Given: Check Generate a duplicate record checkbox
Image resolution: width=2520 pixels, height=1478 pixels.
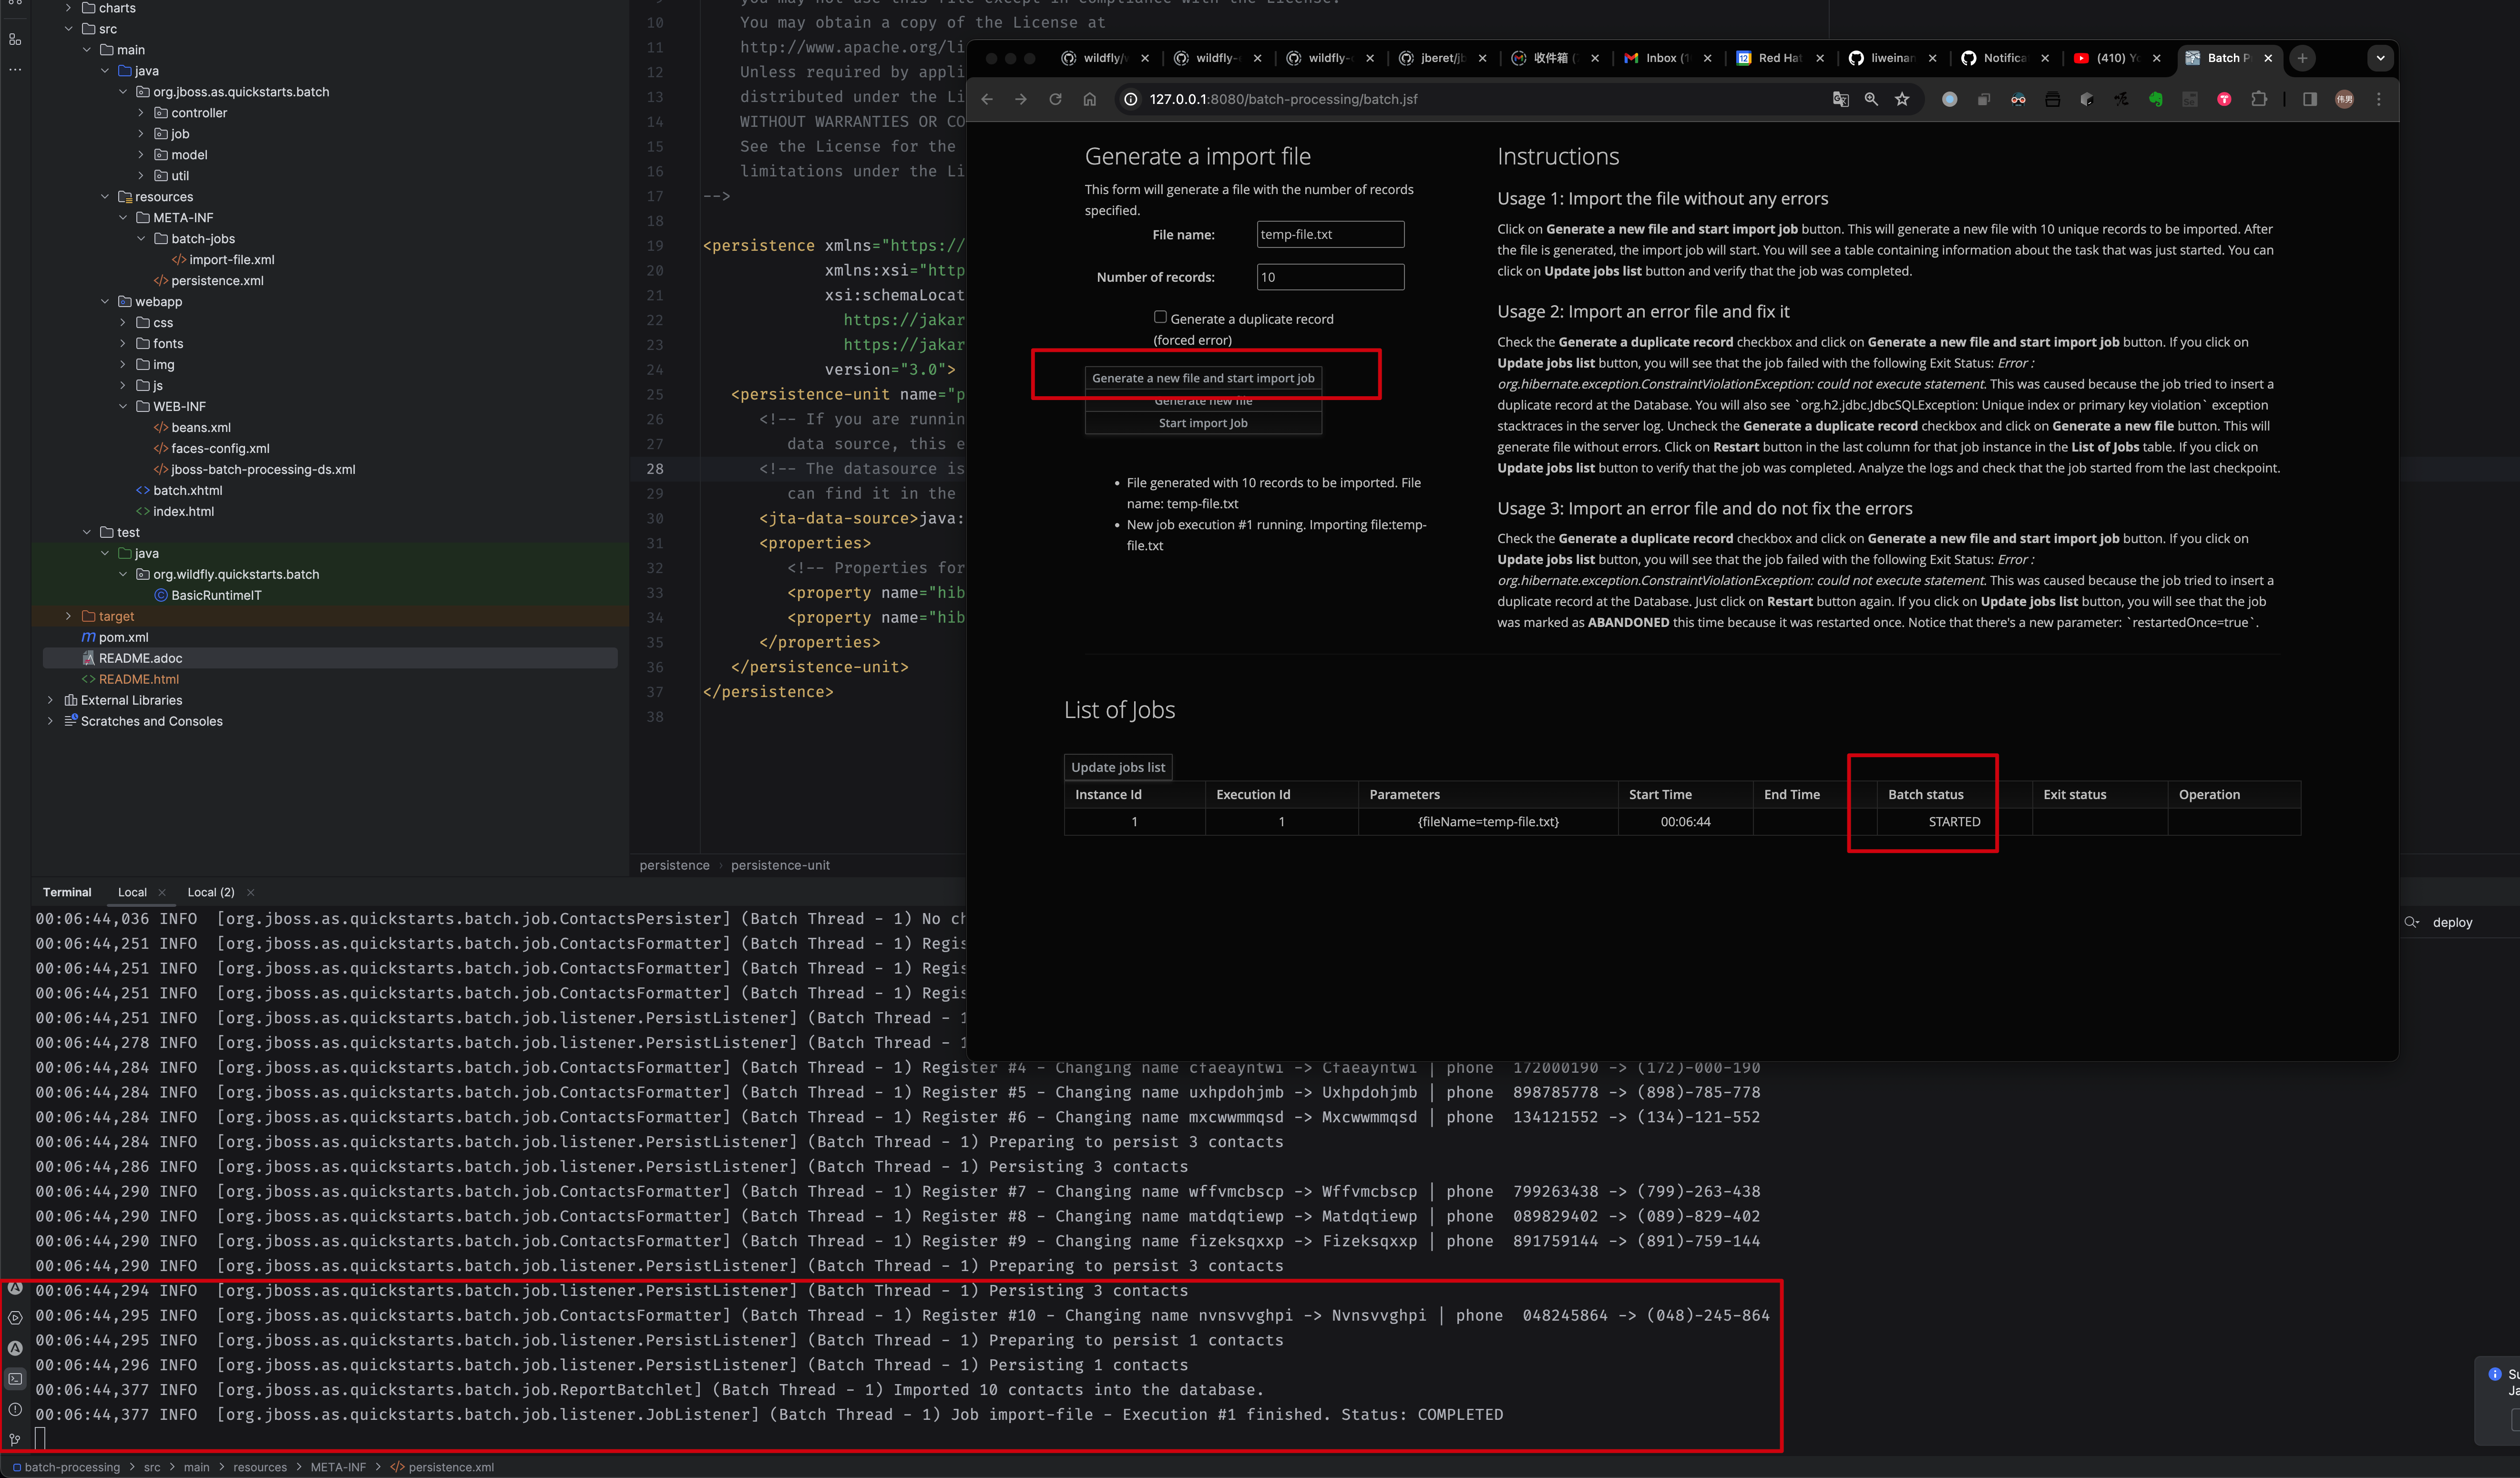Looking at the screenshot, I should click(1160, 317).
